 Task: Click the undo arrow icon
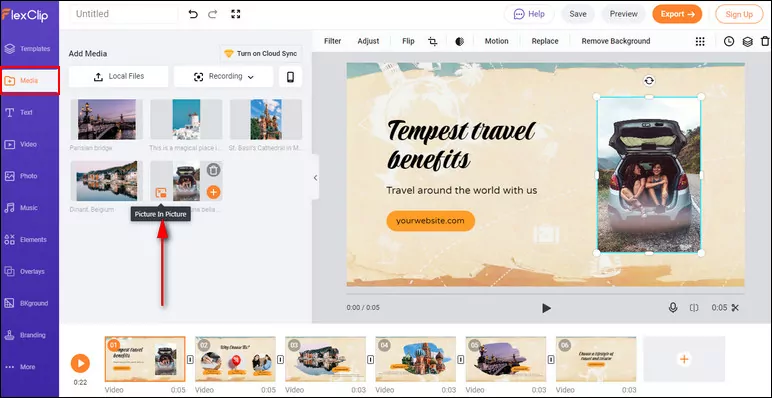(193, 14)
